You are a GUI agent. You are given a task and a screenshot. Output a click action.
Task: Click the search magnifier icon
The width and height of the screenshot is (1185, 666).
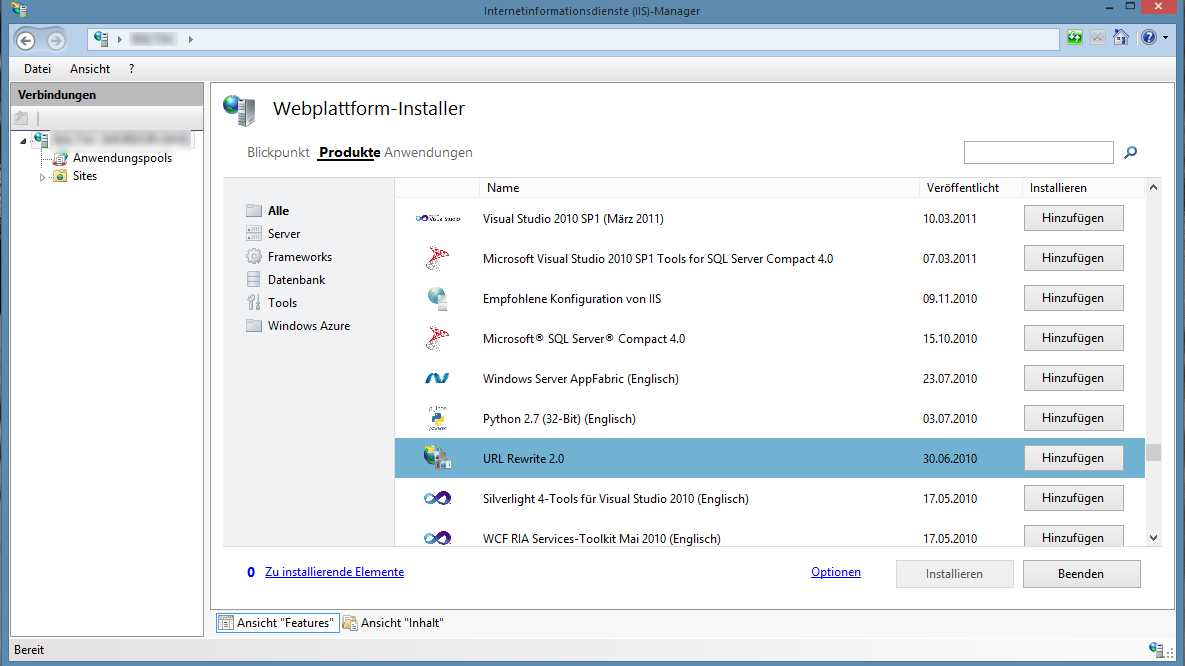click(1131, 153)
